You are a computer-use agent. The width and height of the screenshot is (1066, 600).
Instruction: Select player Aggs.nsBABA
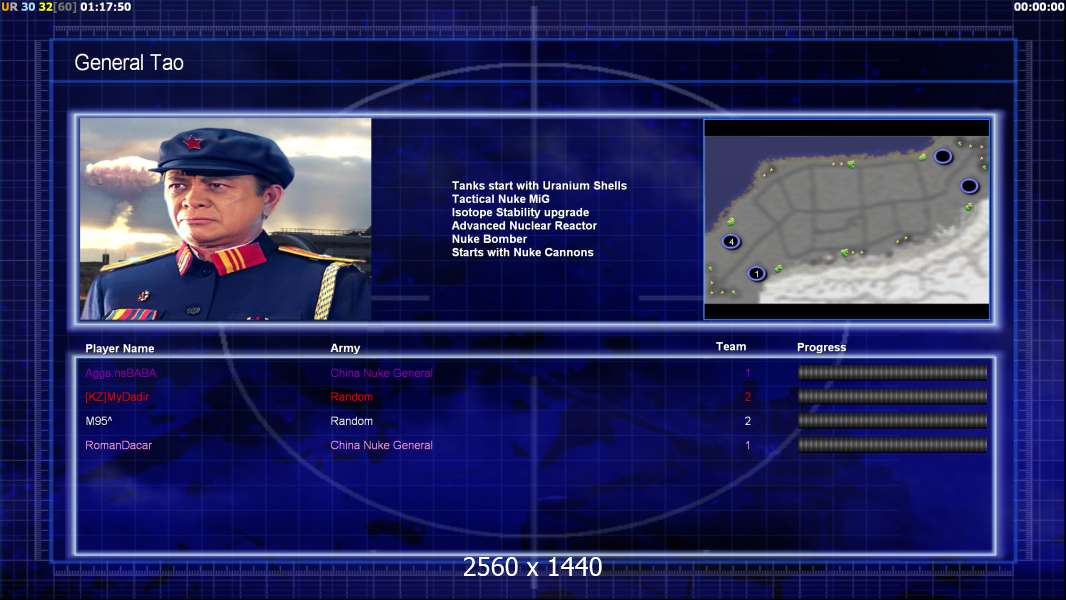(x=120, y=373)
